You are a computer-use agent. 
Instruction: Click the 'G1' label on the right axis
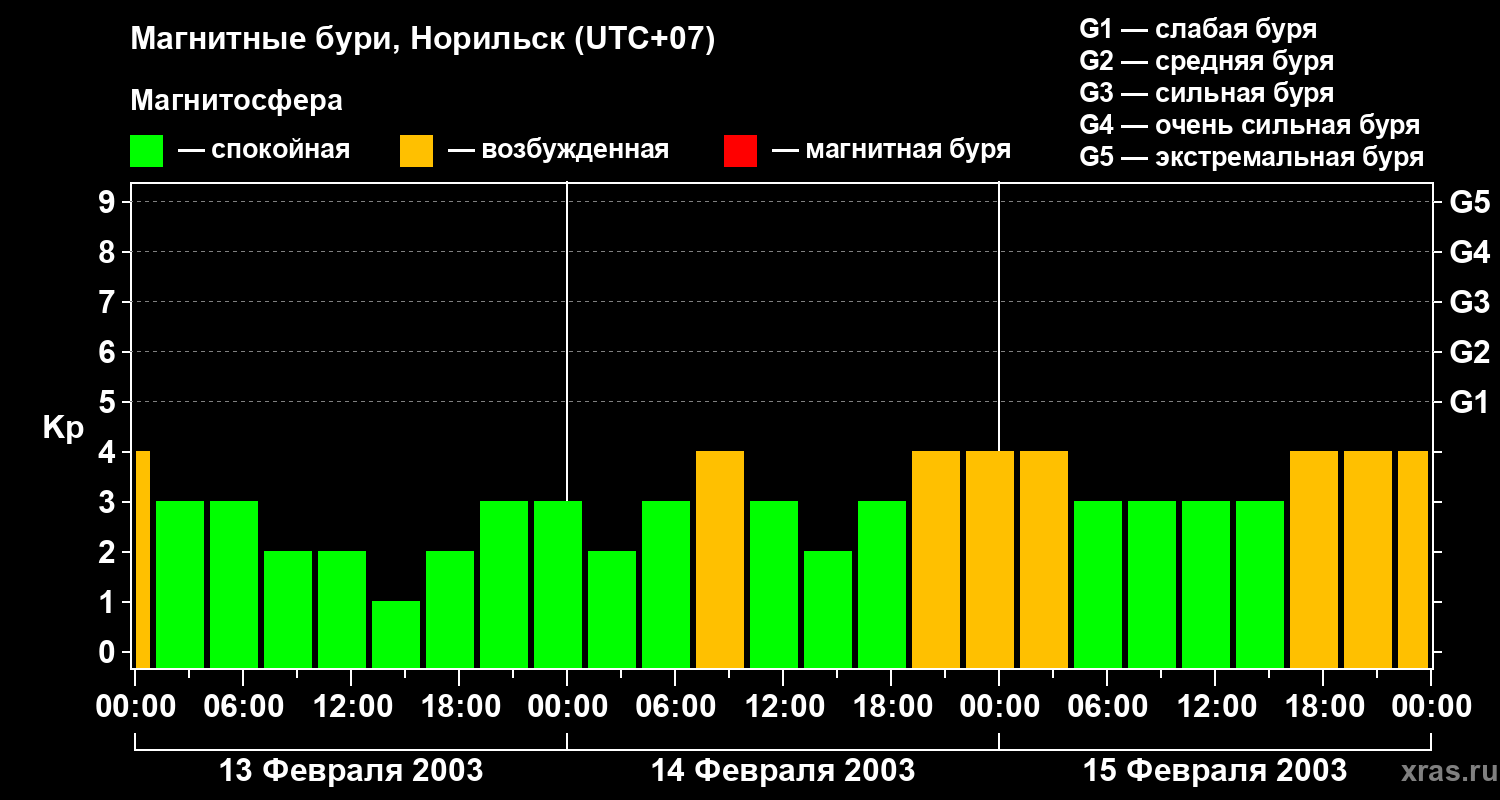pyautogui.click(x=1469, y=403)
